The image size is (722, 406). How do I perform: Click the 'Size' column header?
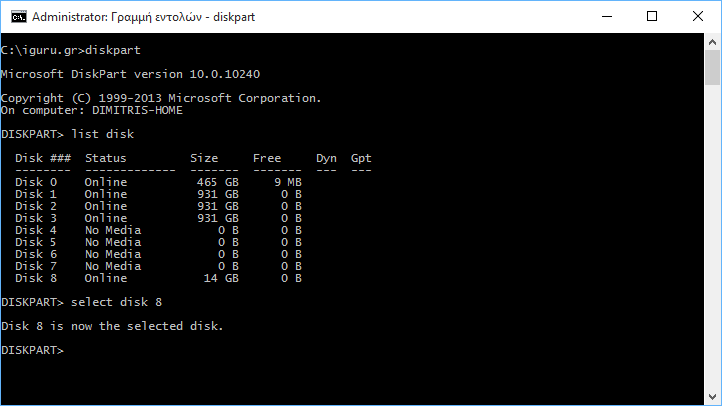pyautogui.click(x=204, y=158)
